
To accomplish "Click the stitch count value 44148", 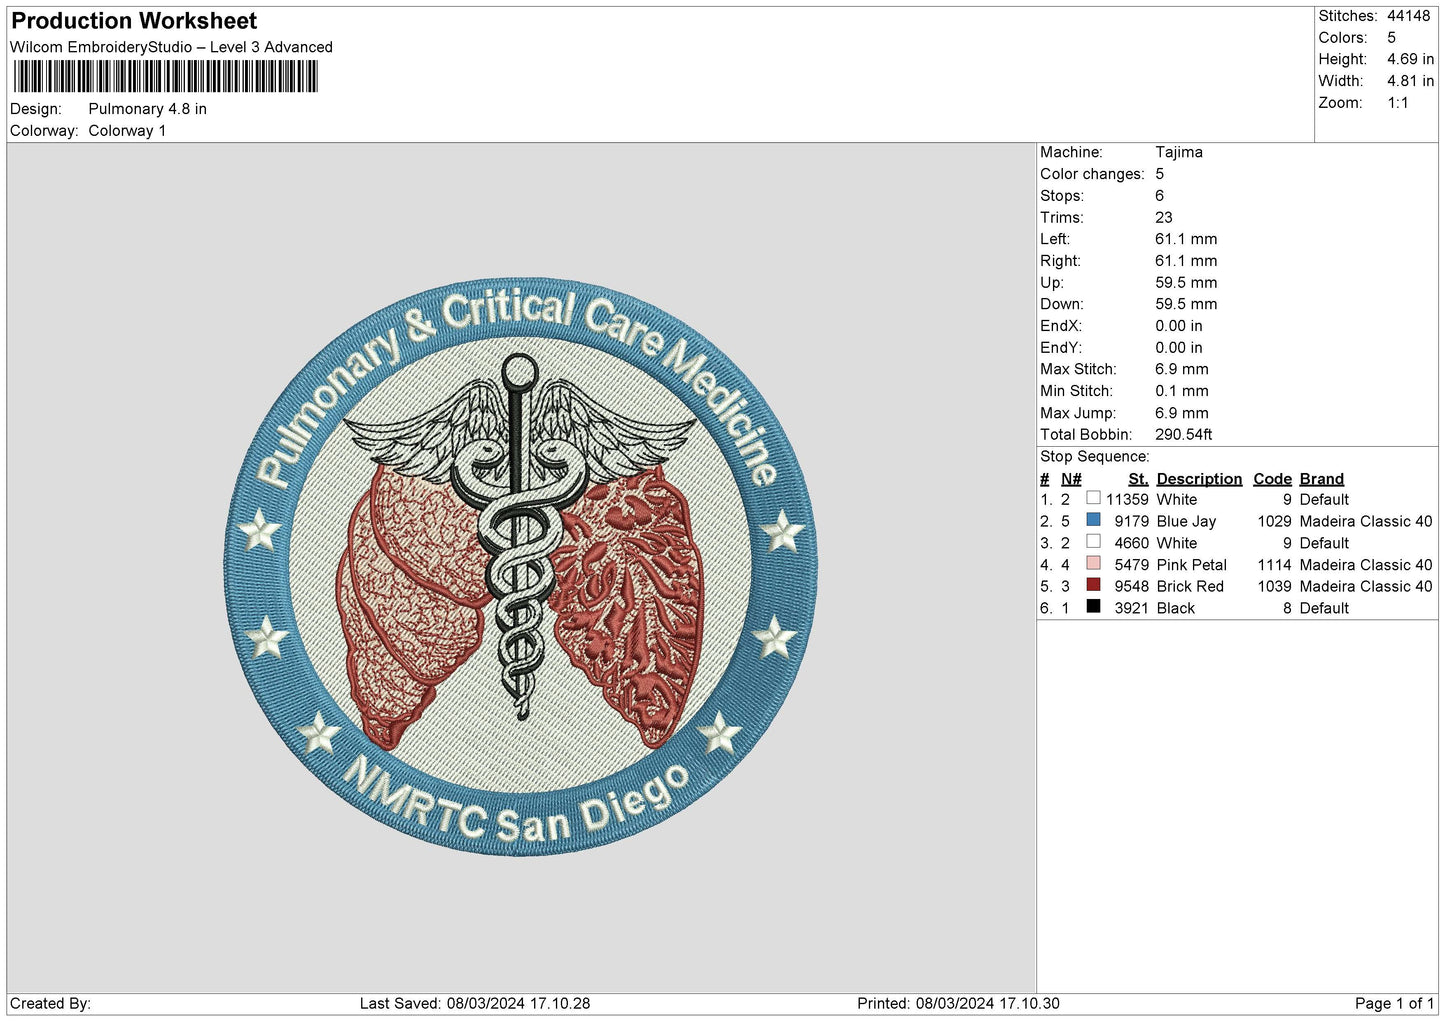I will click(1408, 16).
